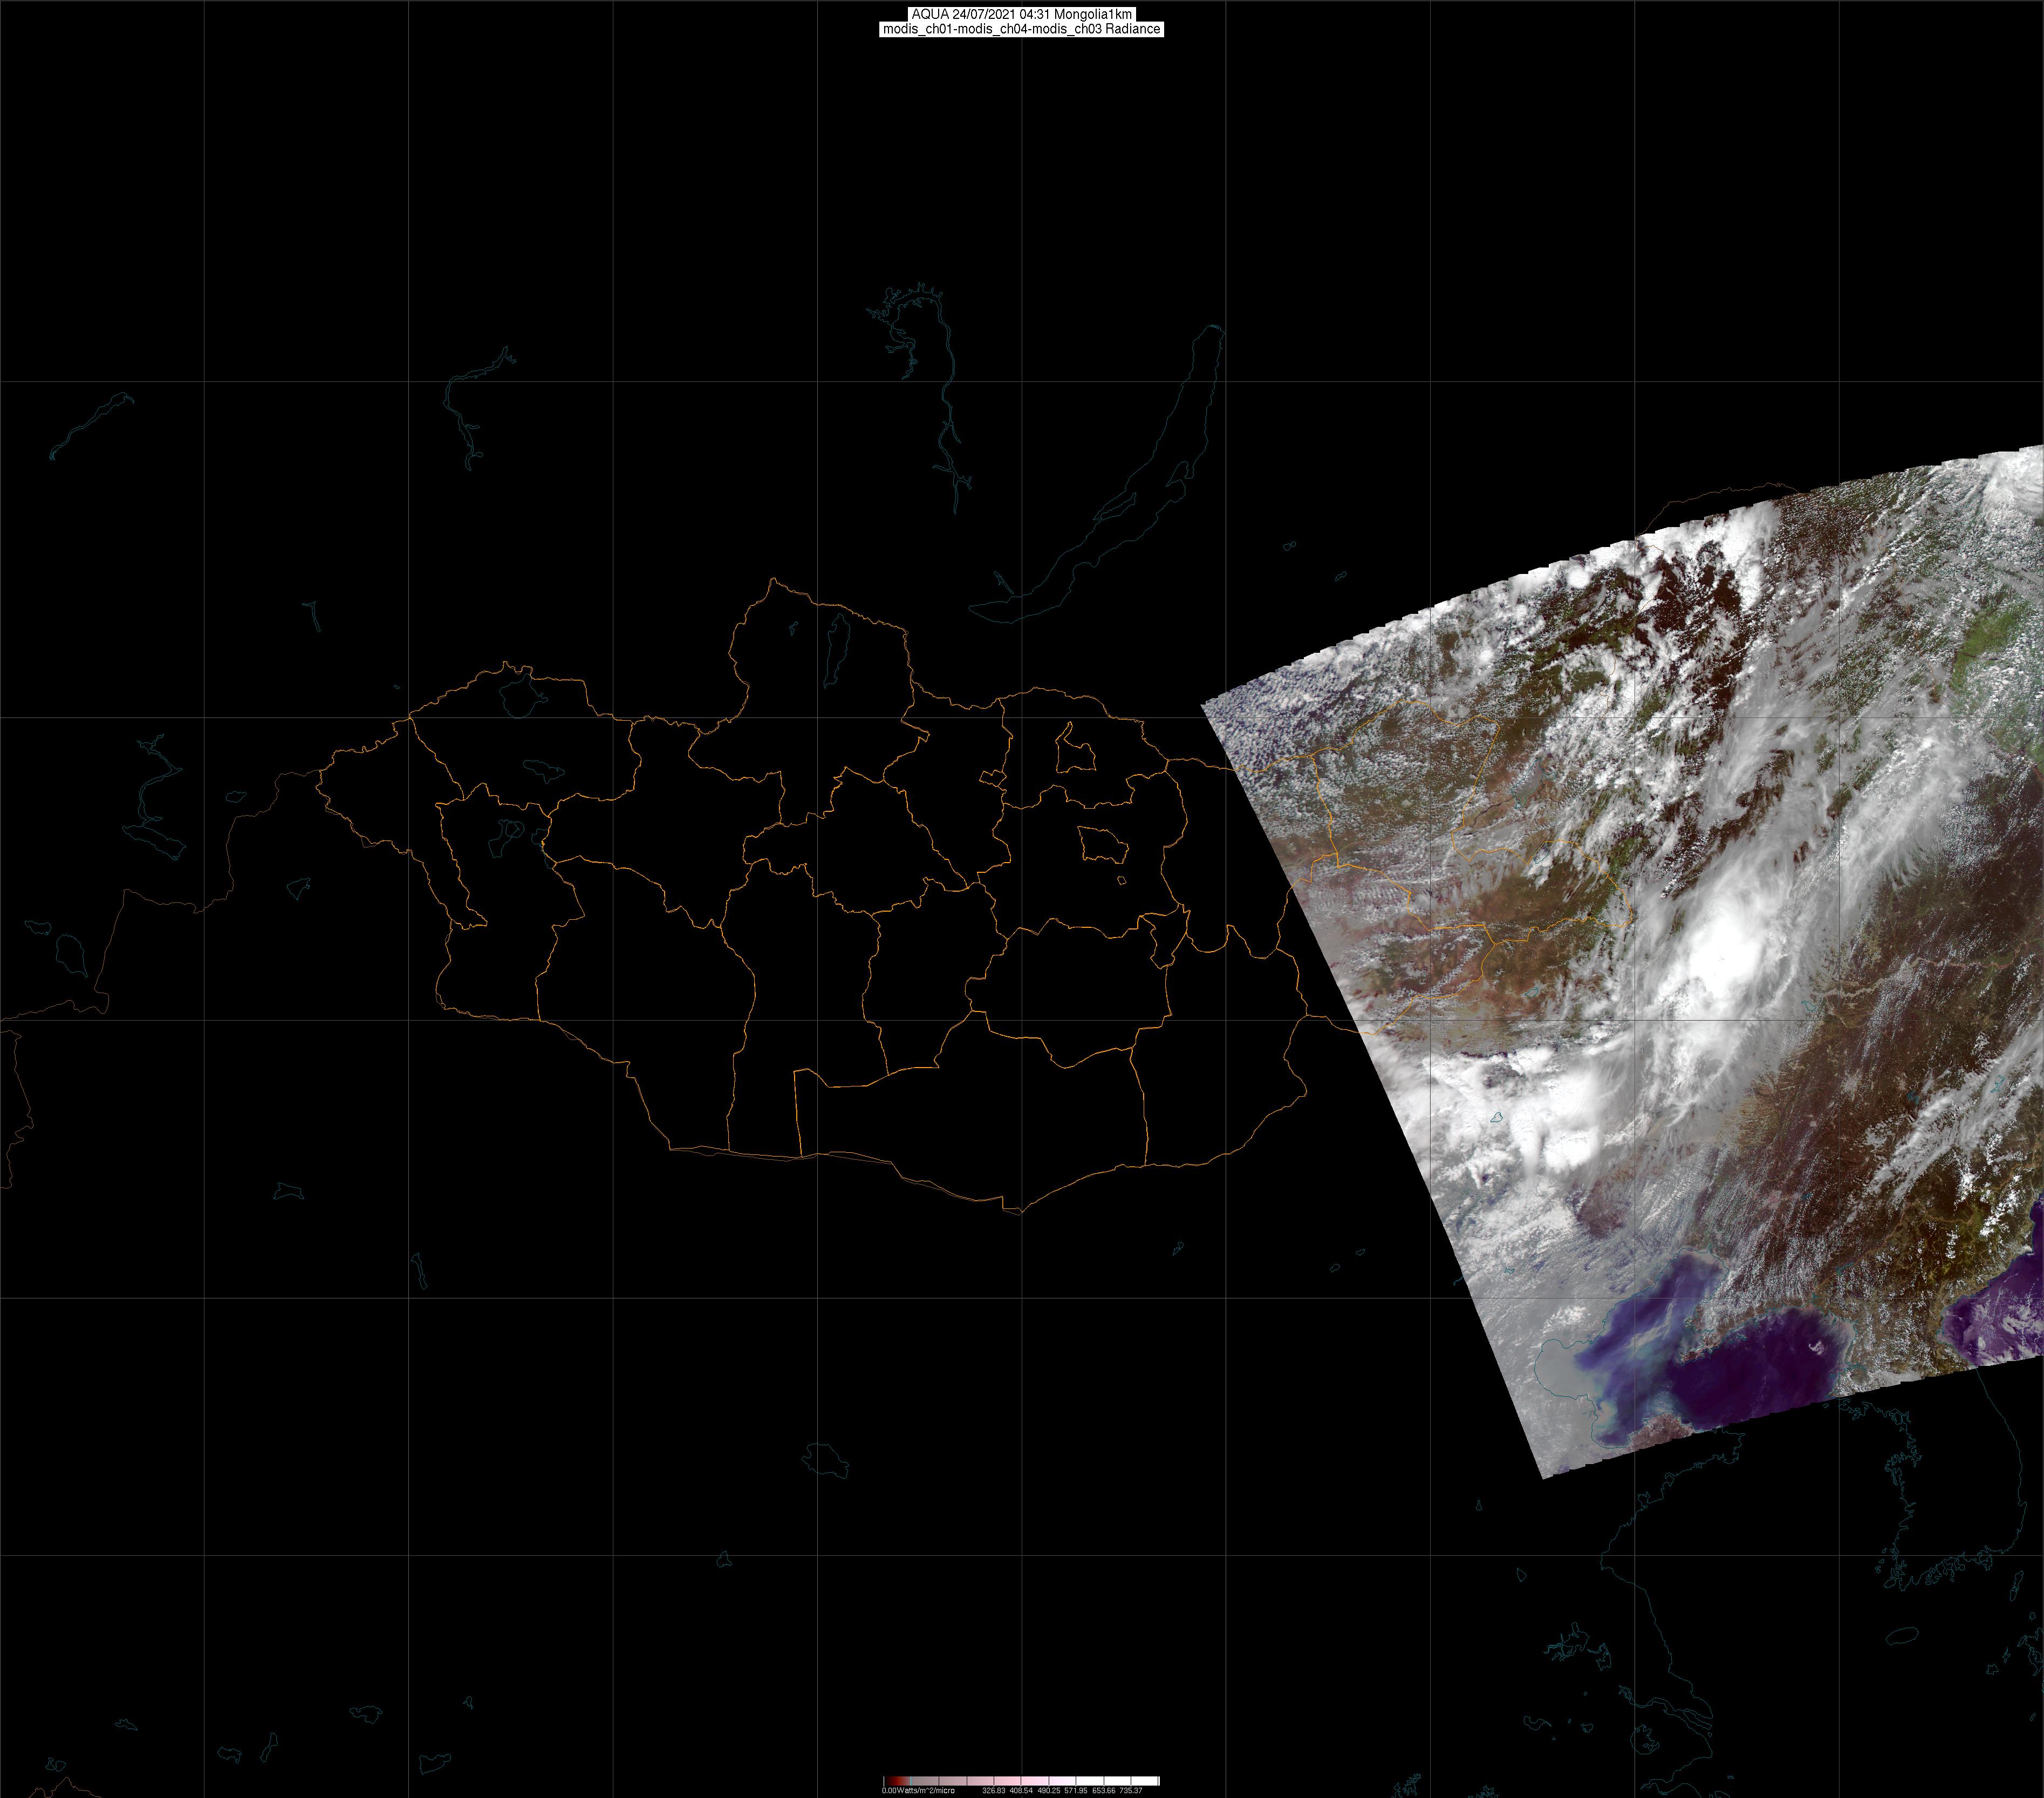This screenshot has height=1798, width=2044.
Task: Click the modis channel Radiance caption
Action: point(1021,29)
